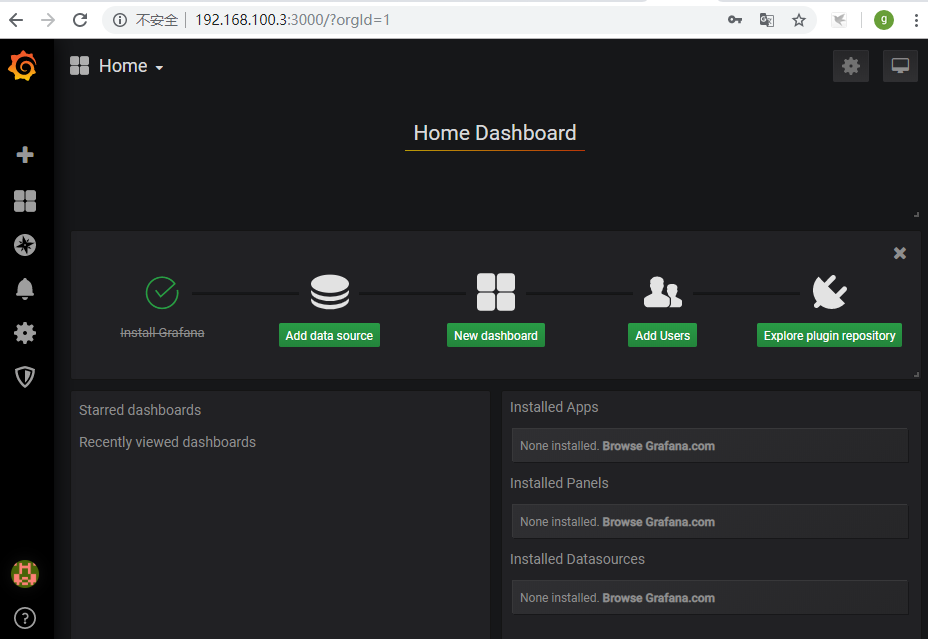This screenshot has height=639, width=928.
Task: Click the Install Grafana strikethrough text
Action: click(162, 333)
